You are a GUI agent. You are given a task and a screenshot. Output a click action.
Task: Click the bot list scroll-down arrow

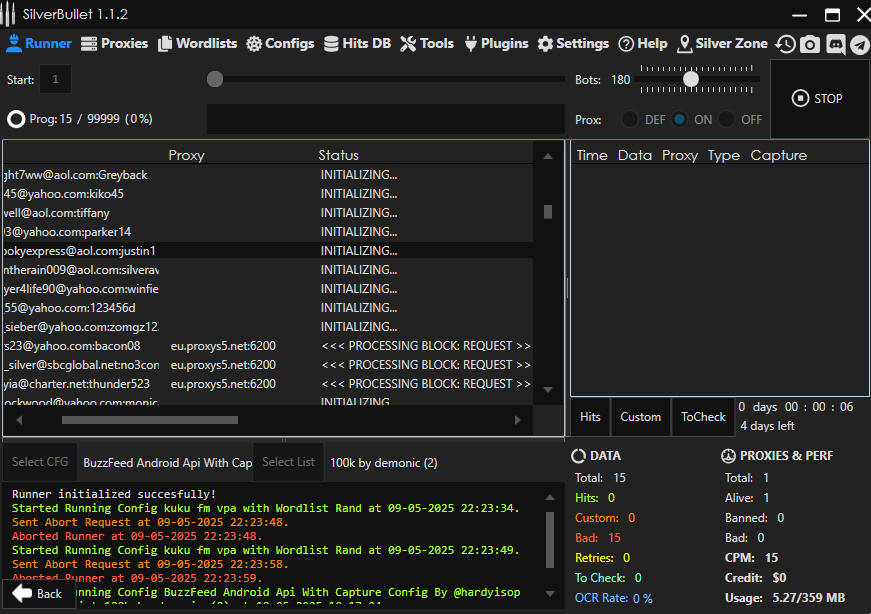coord(547,390)
